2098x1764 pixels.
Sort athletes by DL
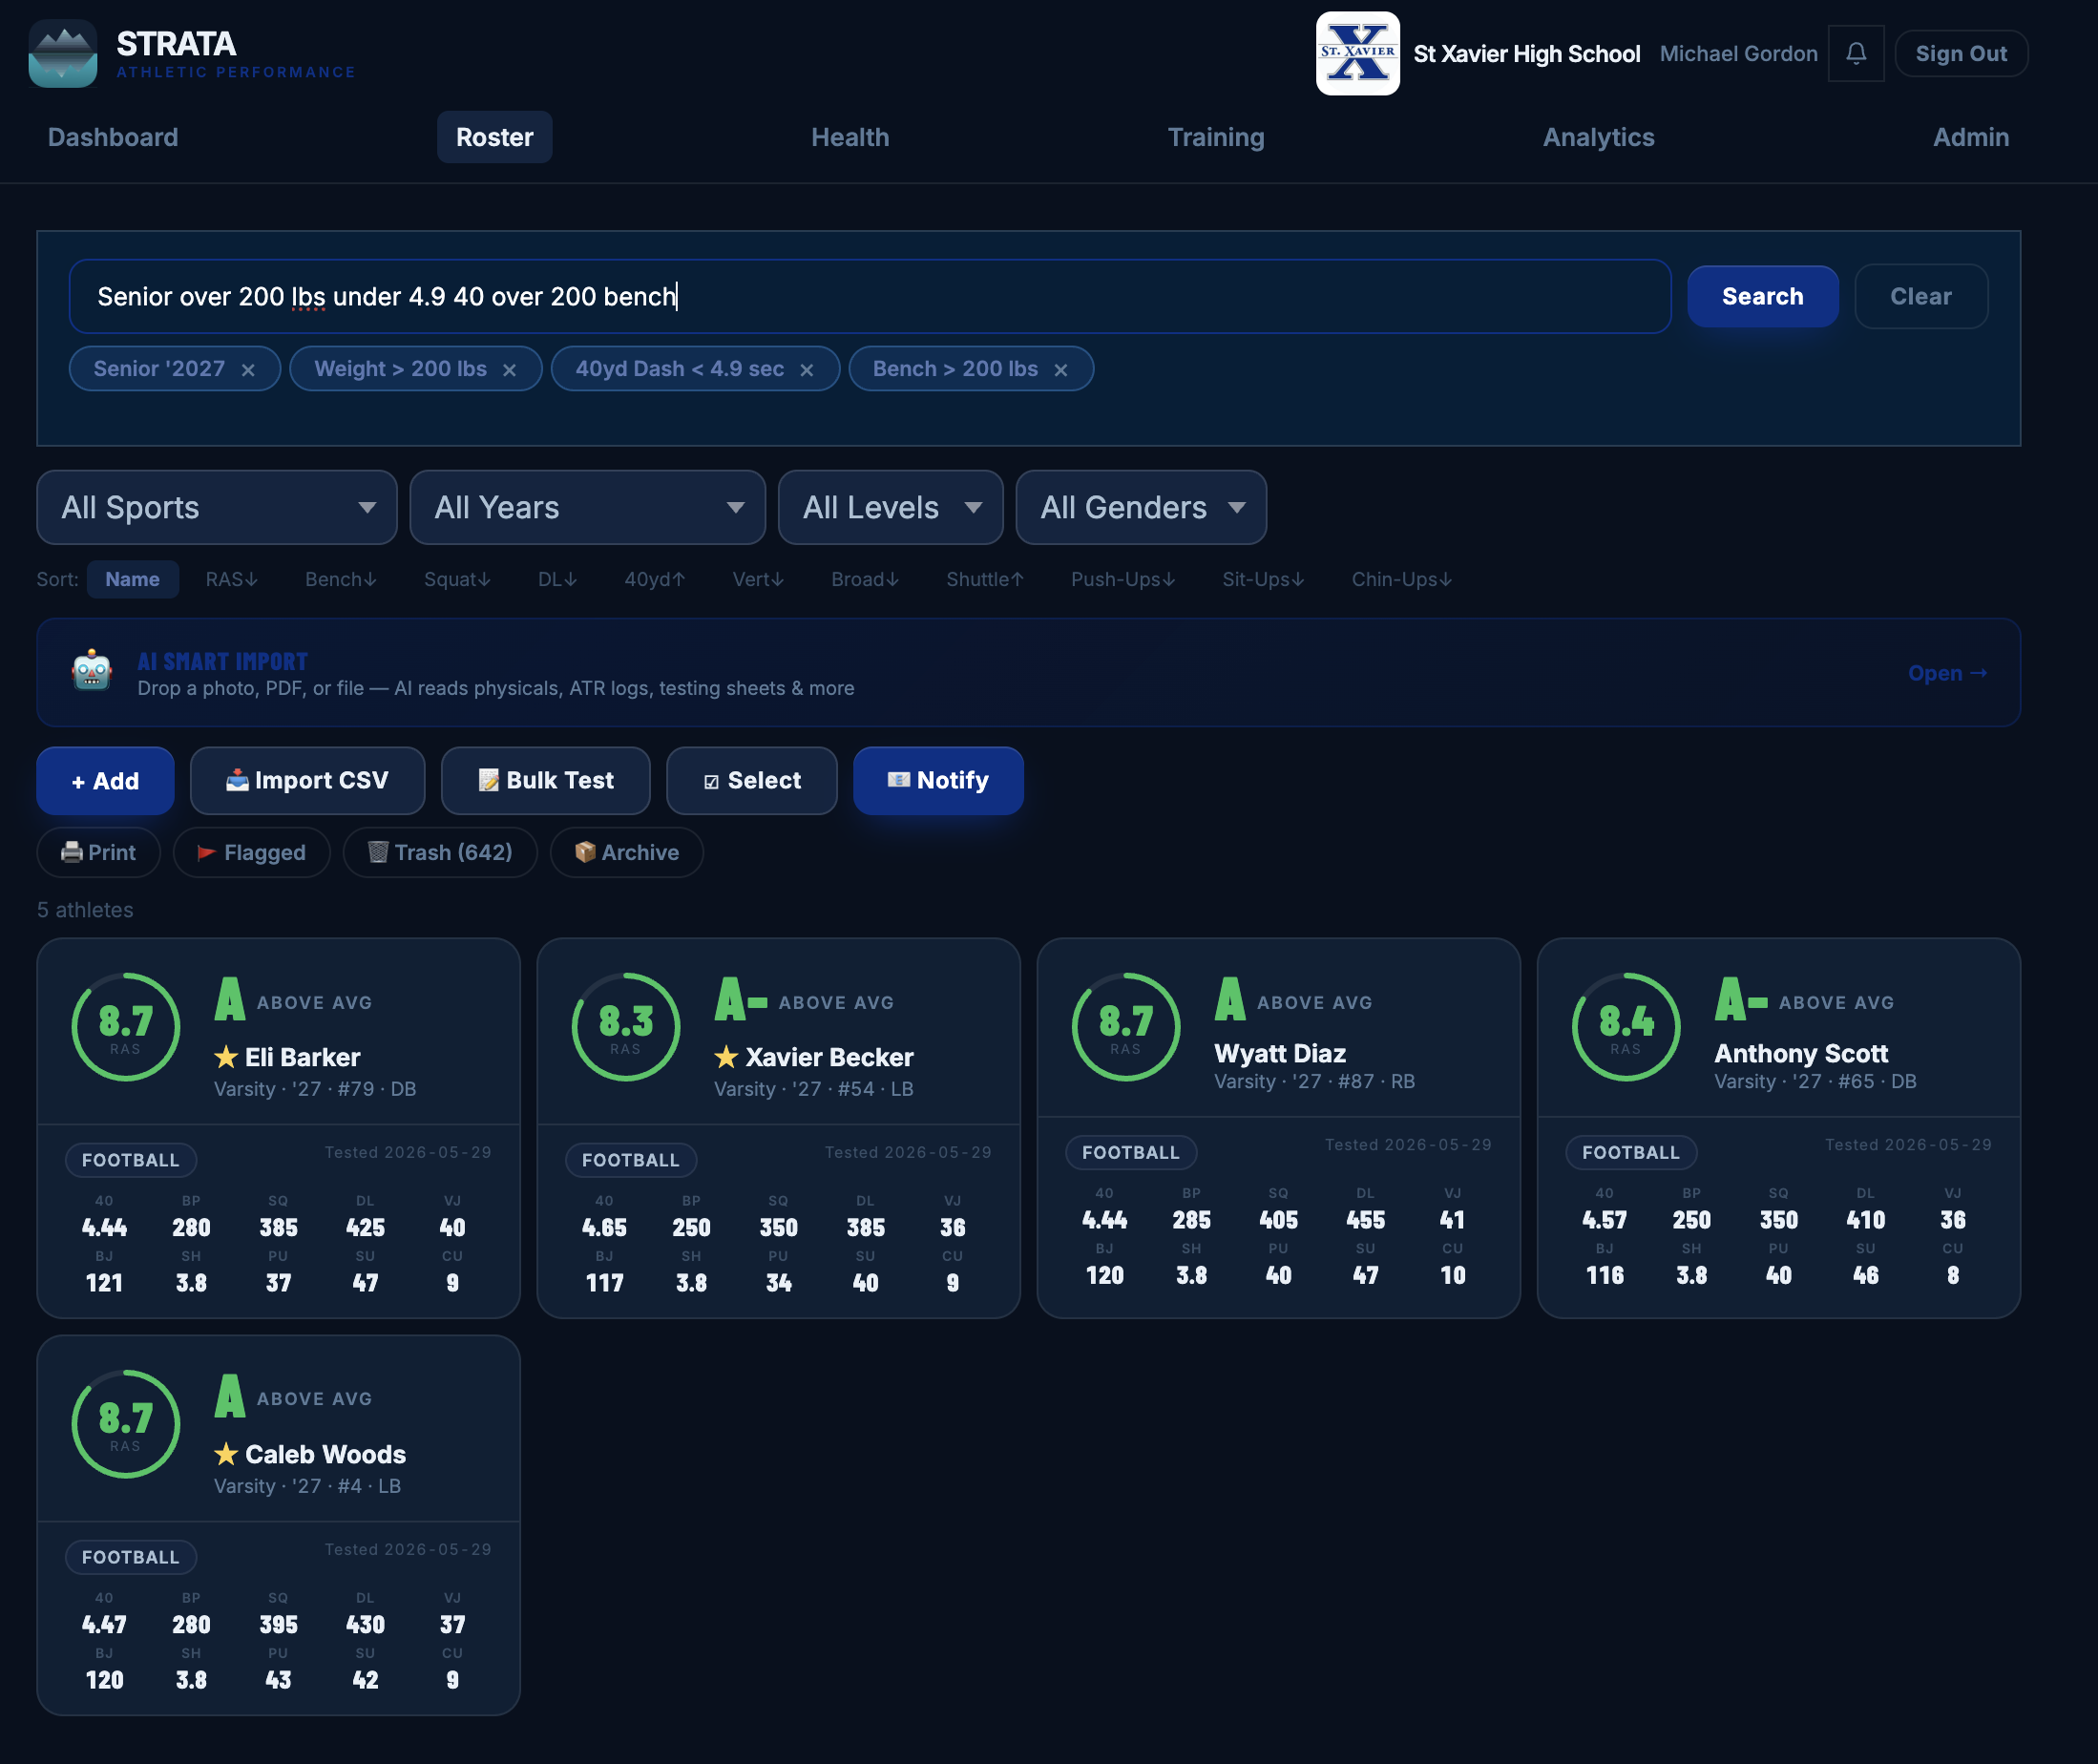558,580
